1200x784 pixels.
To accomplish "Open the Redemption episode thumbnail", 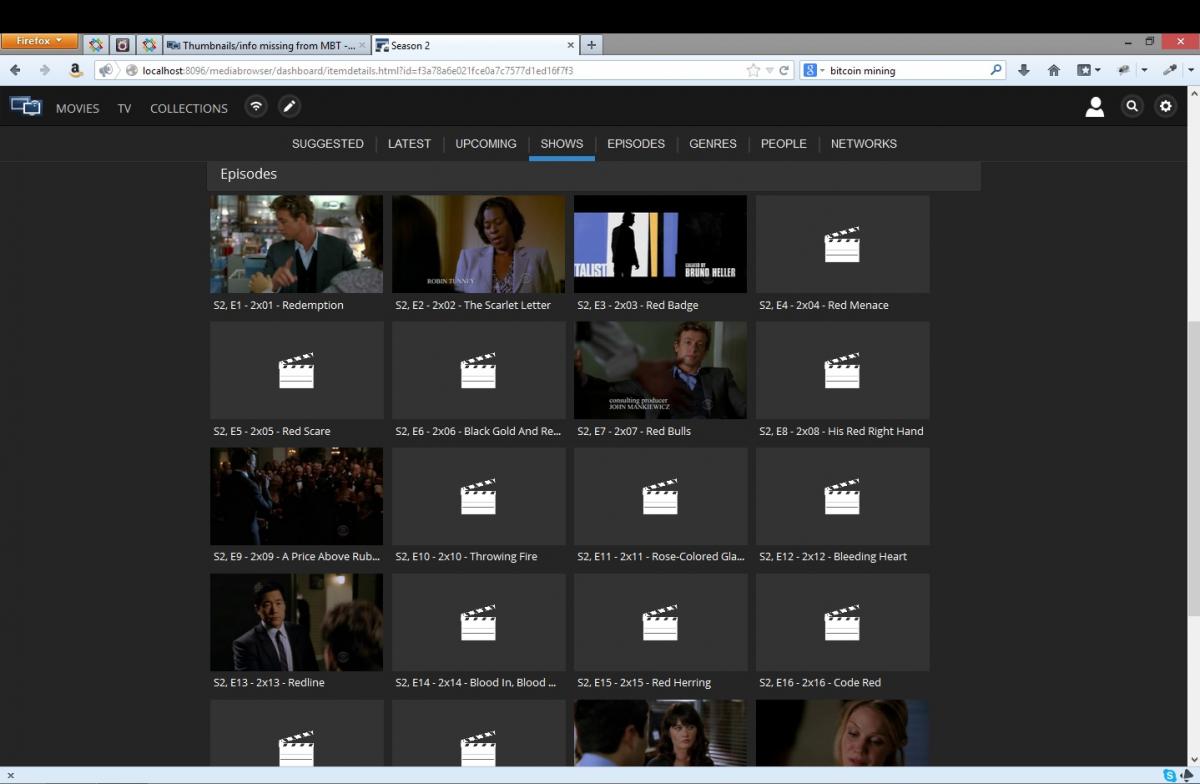I will pos(296,244).
